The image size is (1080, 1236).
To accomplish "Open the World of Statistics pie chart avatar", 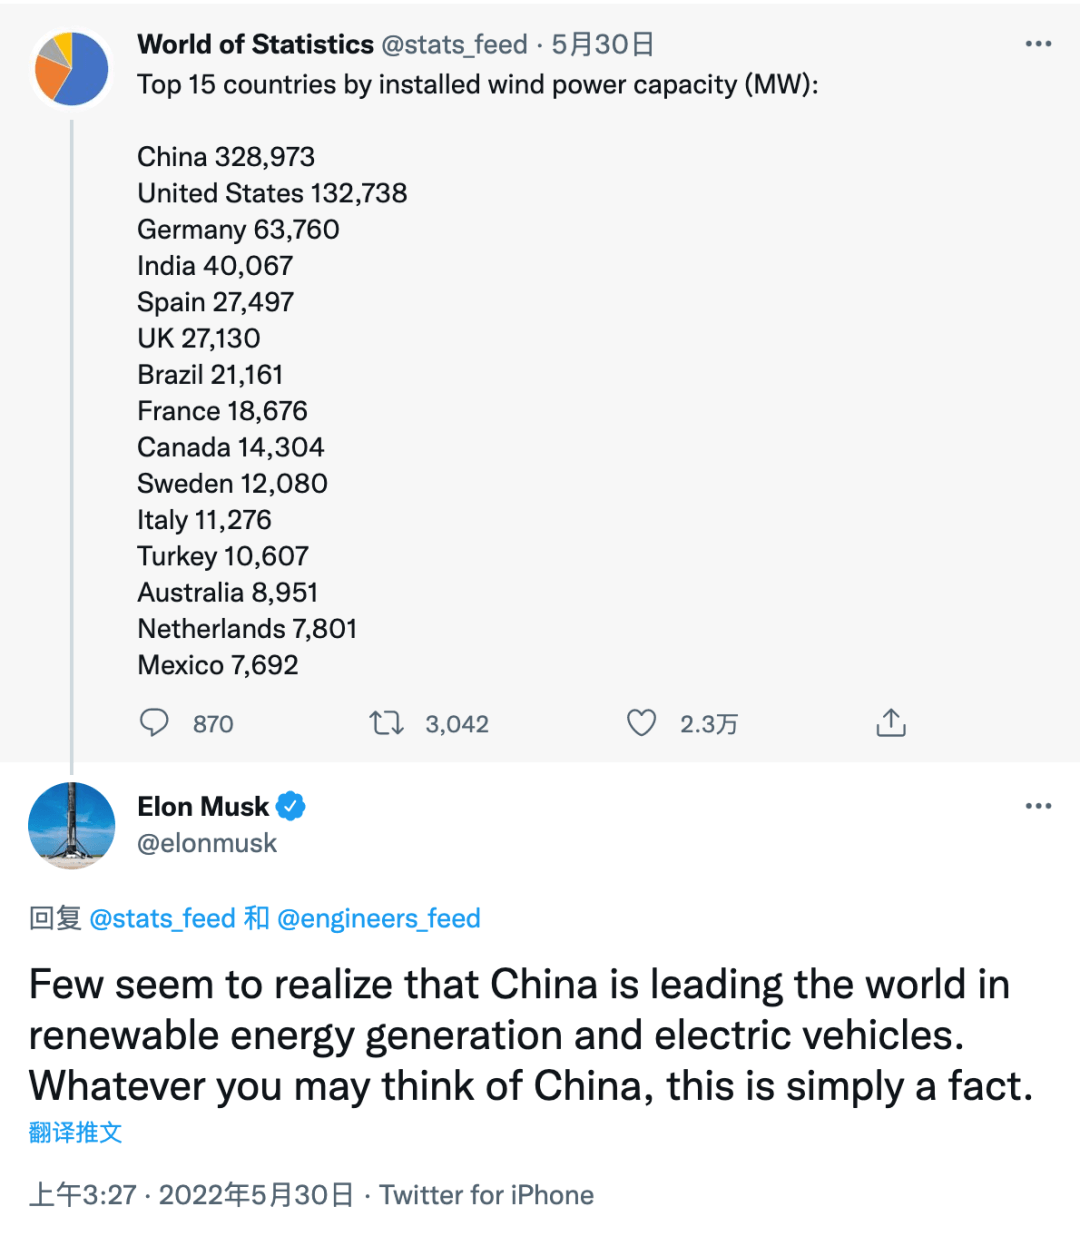I will [x=71, y=69].
